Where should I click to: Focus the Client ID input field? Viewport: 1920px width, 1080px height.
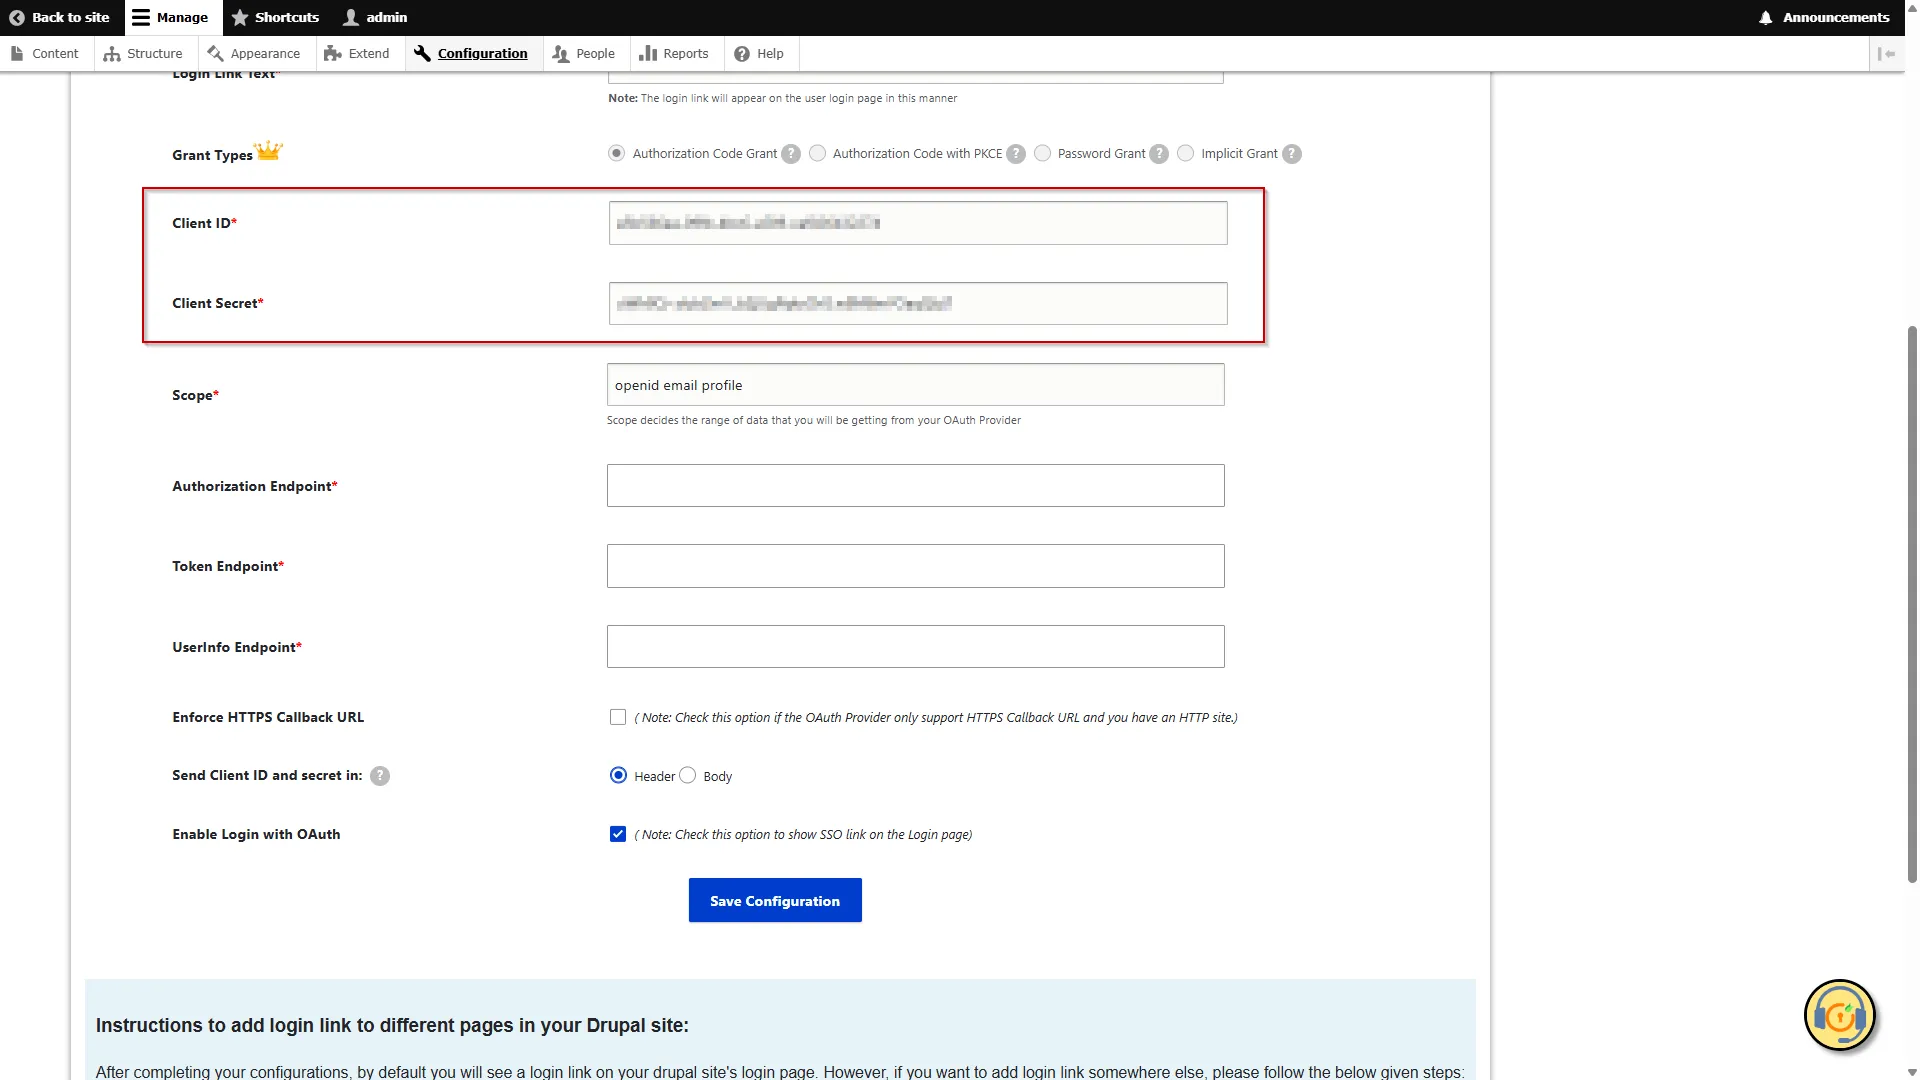click(918, 223)
